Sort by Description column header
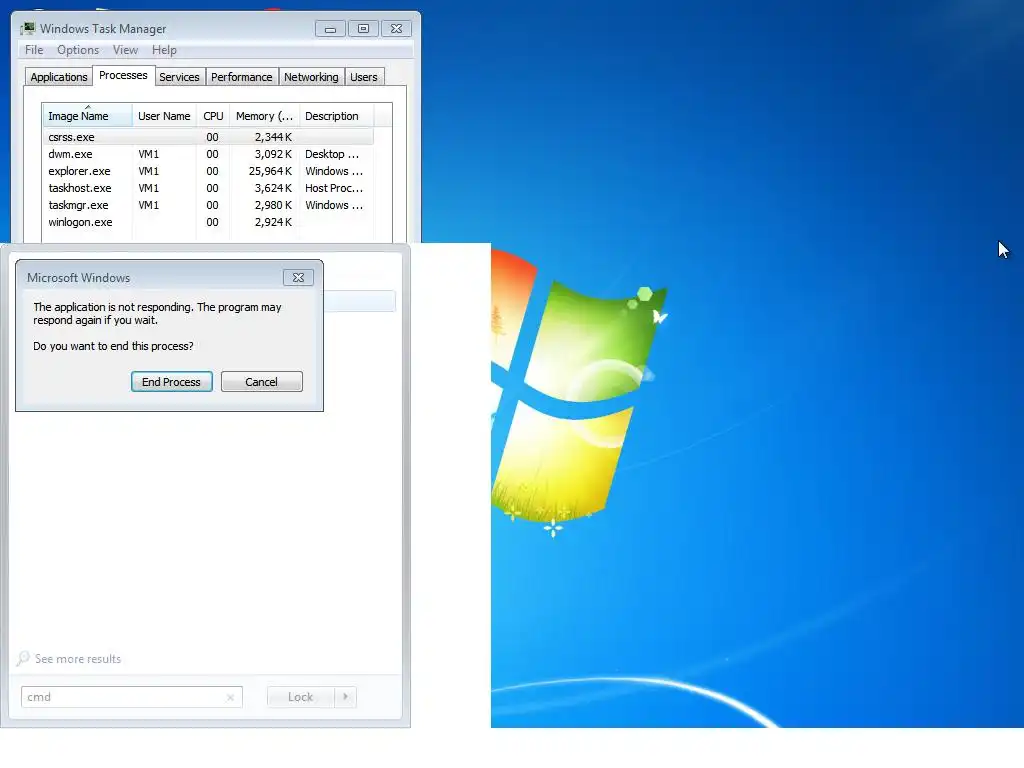Screen dimensions: 1024x768 (336, 116)
